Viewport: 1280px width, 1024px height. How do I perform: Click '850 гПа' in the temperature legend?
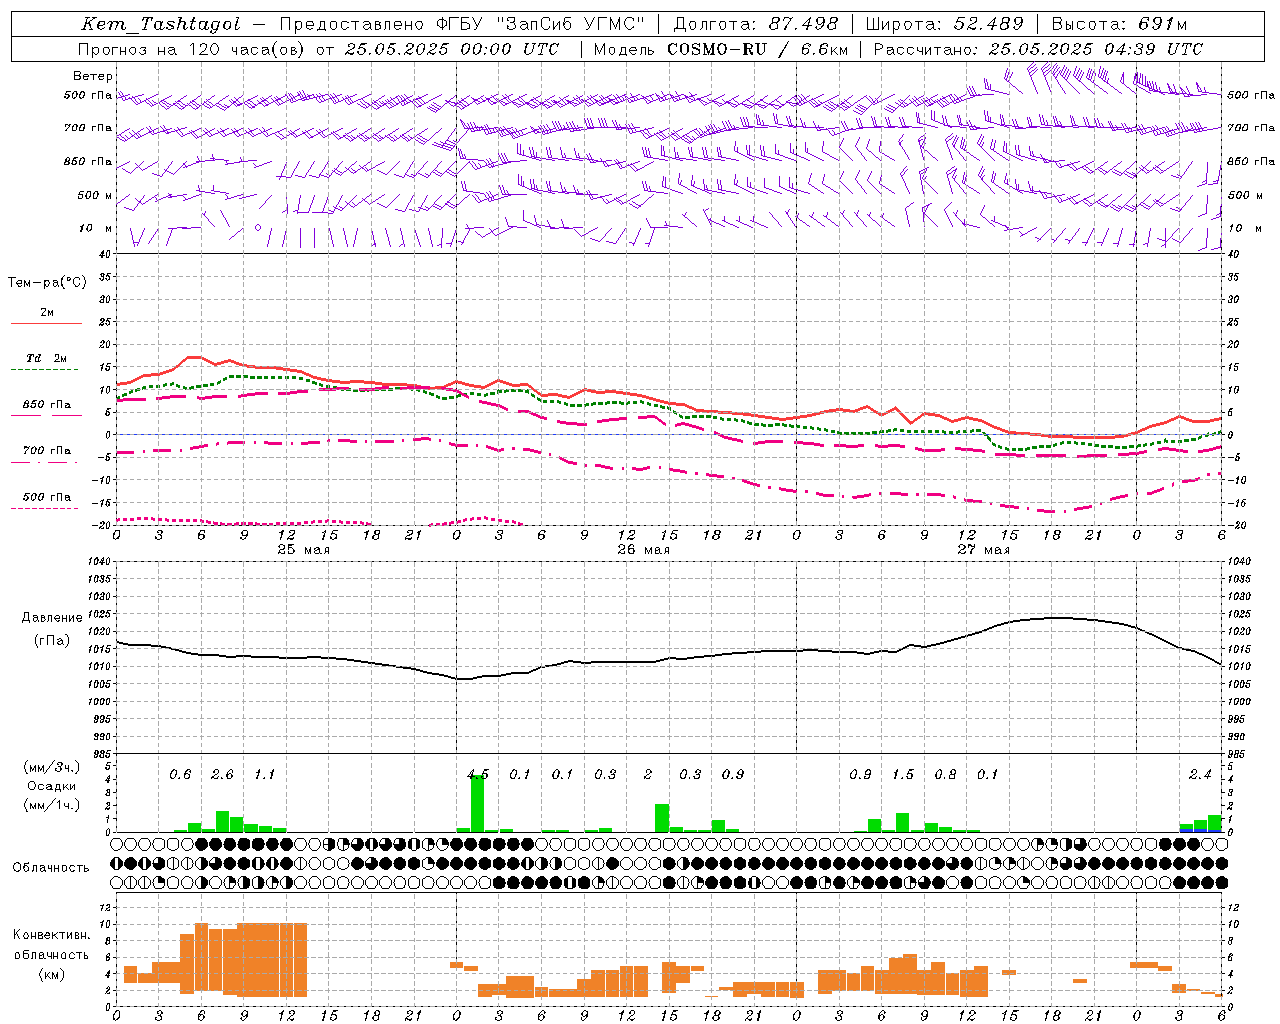46,405
